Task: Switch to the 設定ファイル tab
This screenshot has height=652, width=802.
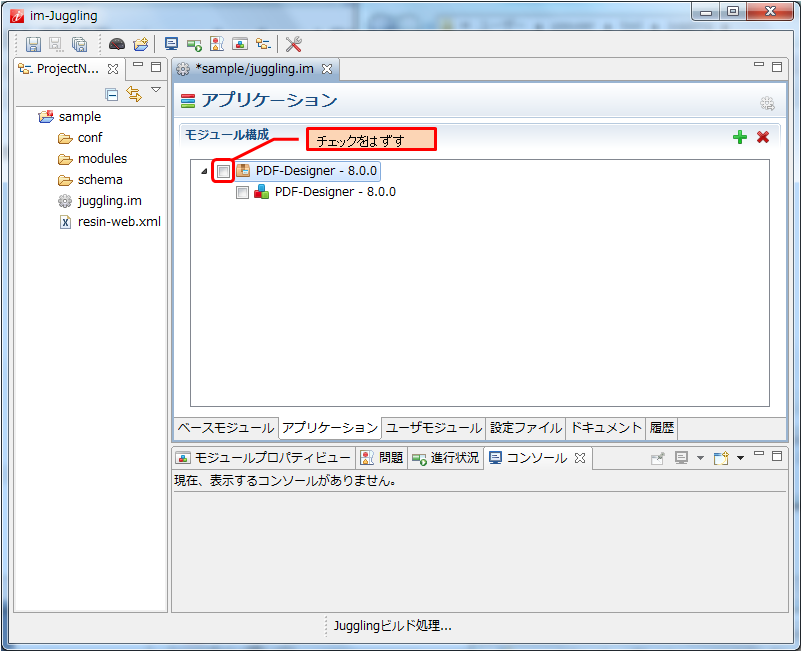Action: pyautogui.click(x=526, y=428)
